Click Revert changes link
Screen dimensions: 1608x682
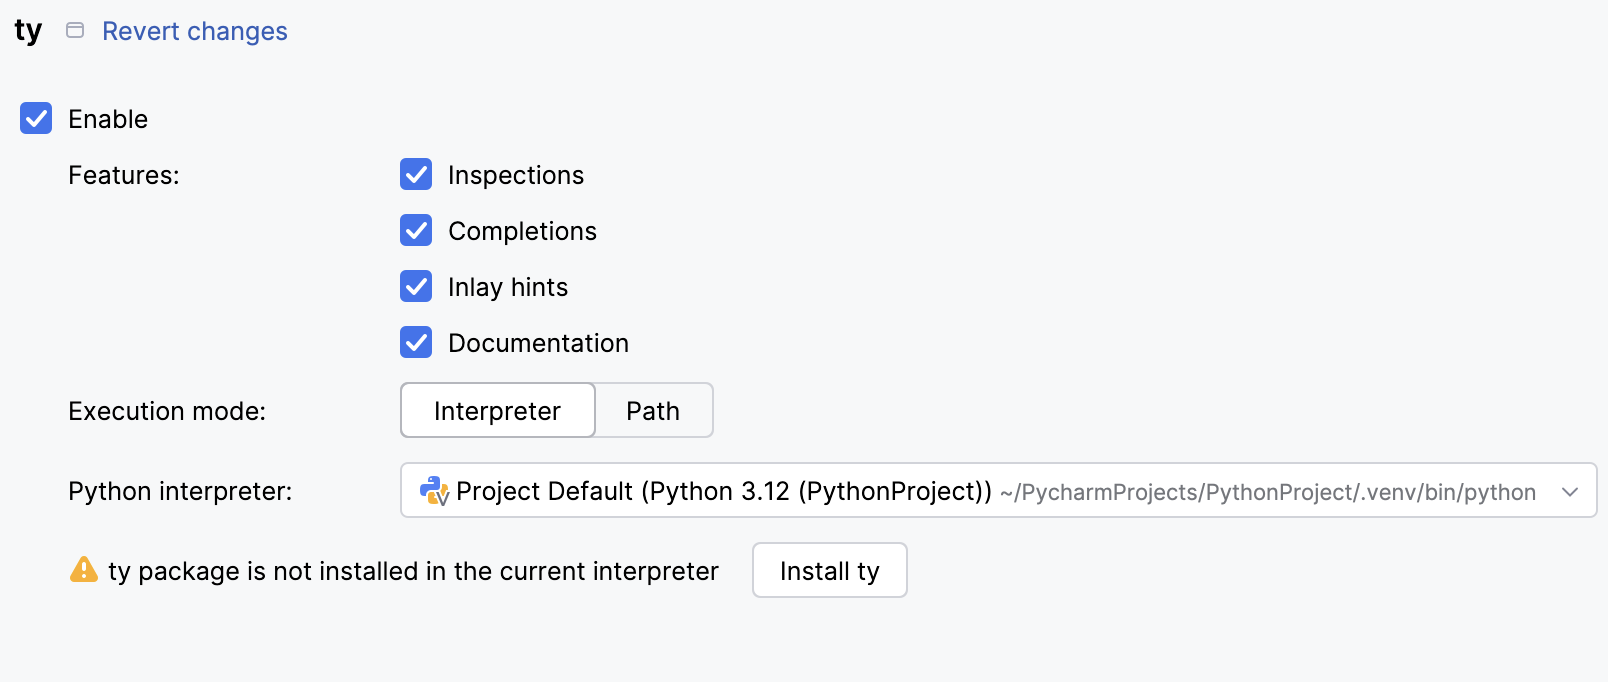pyautogui.click(x=195, y=32)
